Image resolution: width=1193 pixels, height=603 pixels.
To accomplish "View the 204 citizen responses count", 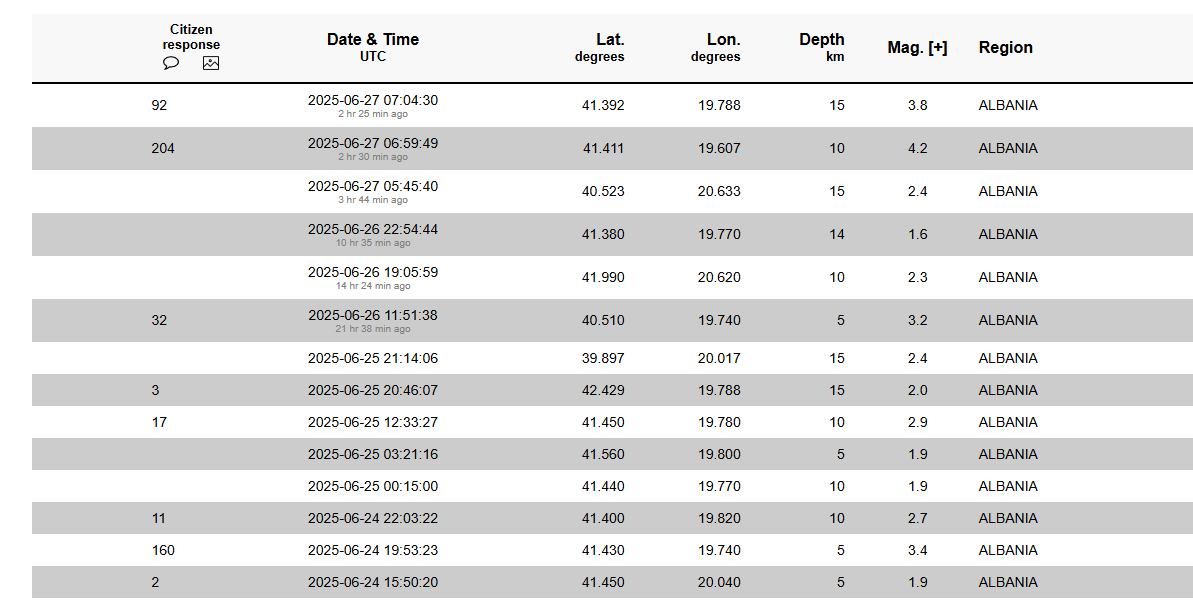I will [163, 148].
